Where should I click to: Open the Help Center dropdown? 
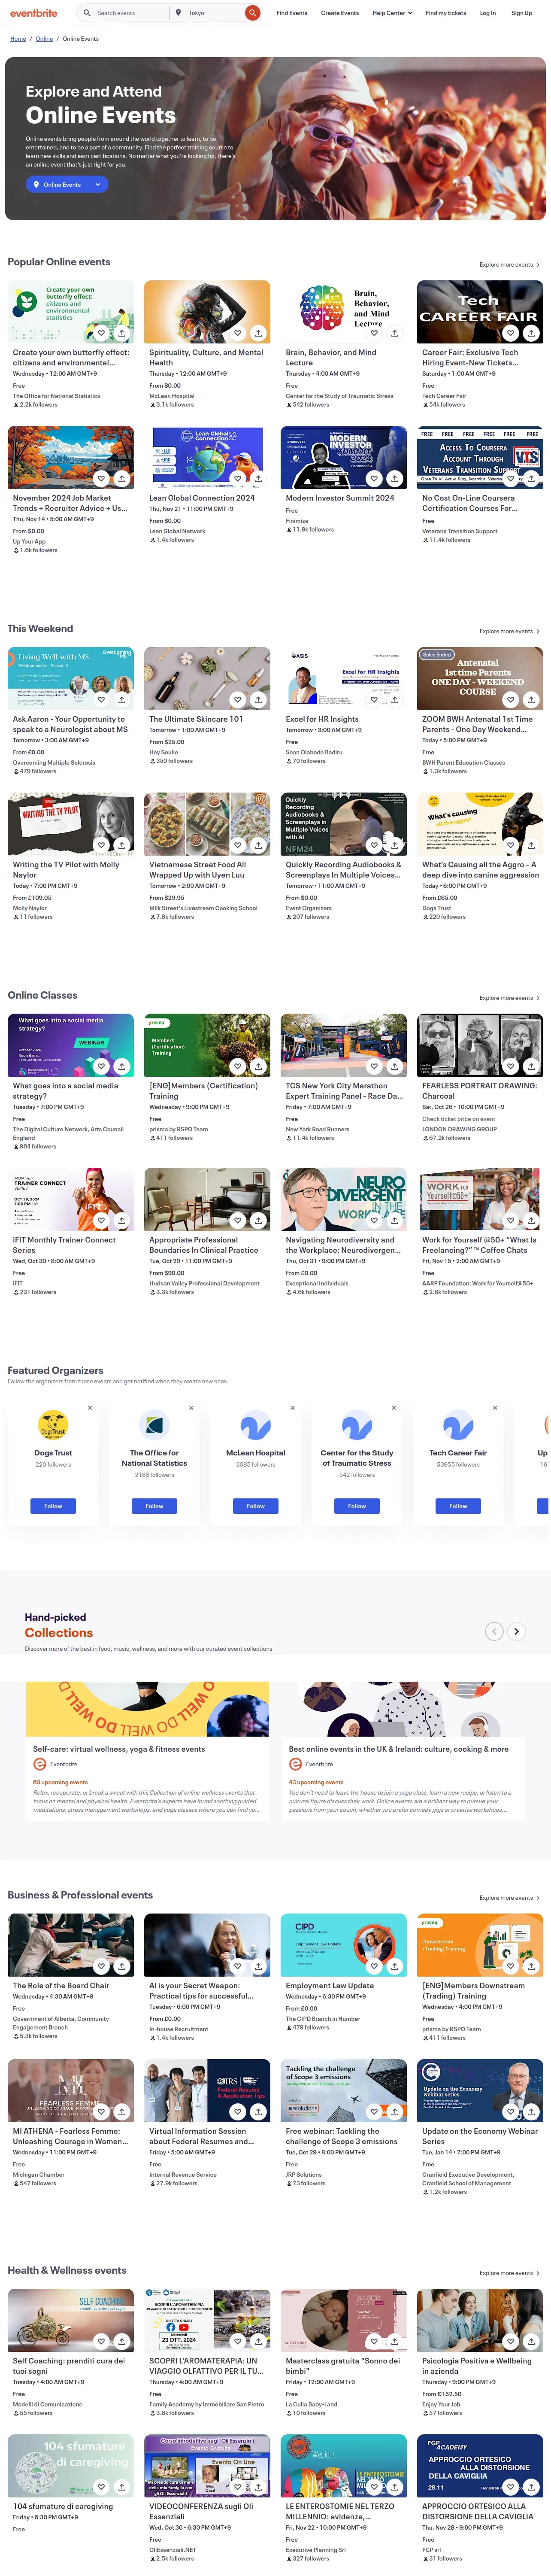392,13
